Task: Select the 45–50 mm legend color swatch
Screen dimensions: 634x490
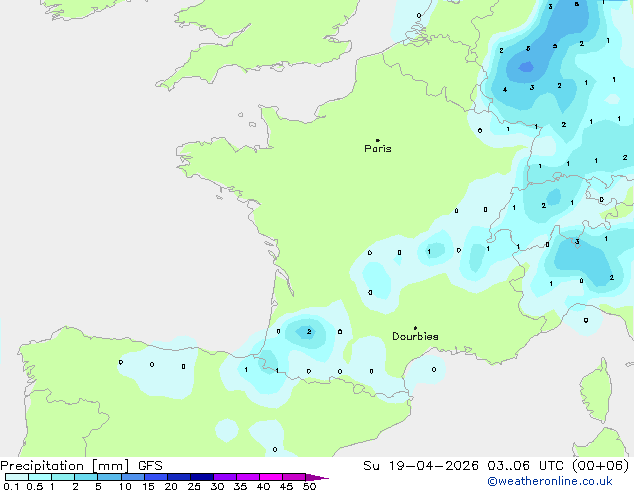Action: (294, 477)
